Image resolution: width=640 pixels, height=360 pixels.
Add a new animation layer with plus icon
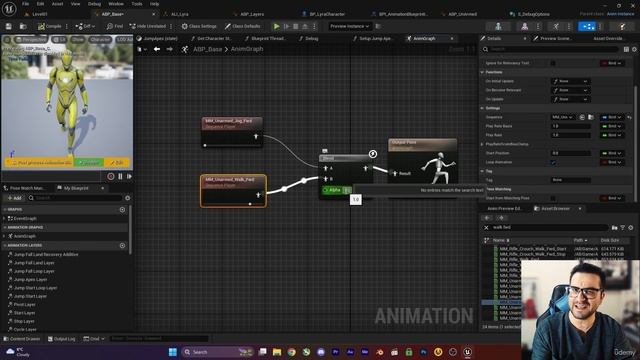pyautogui.click(x=122, y=245)
